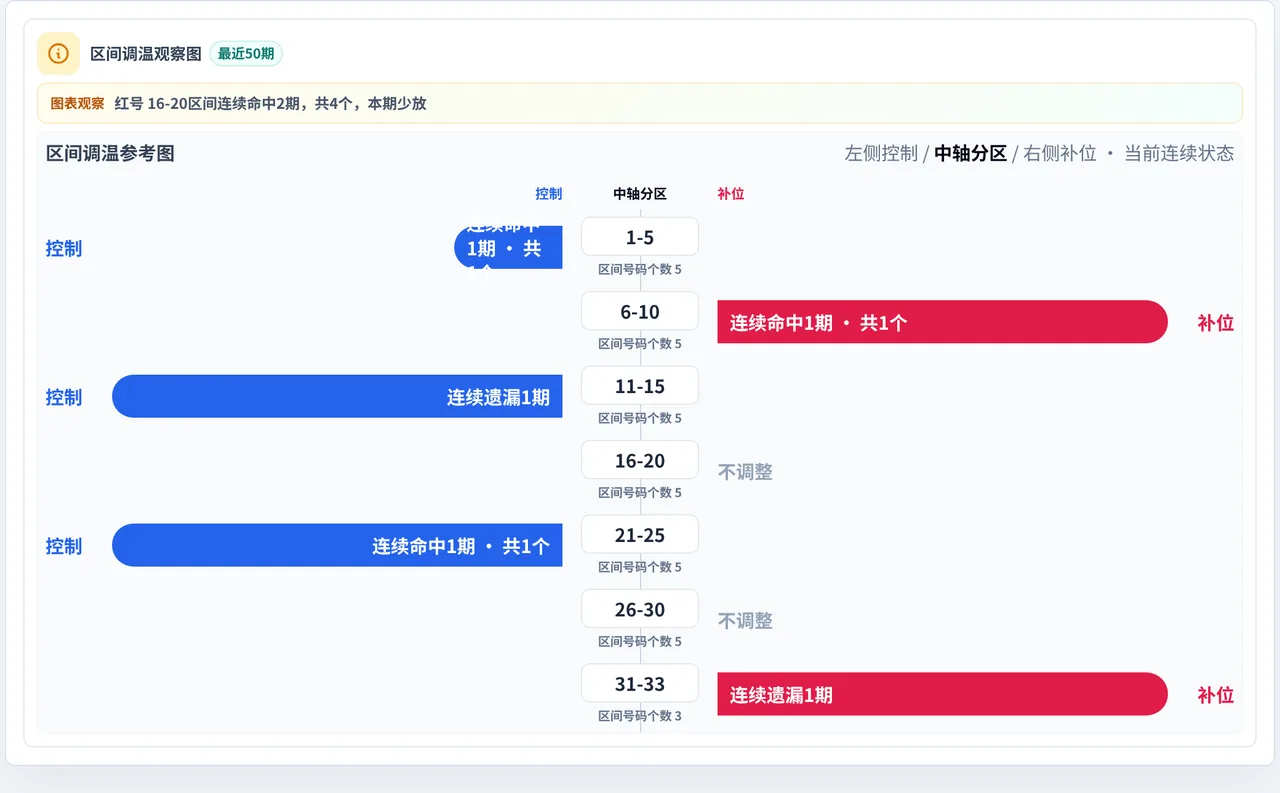
Task: Click 区间号码个数 5 caption under 1-5
Action: click(640, 269)
